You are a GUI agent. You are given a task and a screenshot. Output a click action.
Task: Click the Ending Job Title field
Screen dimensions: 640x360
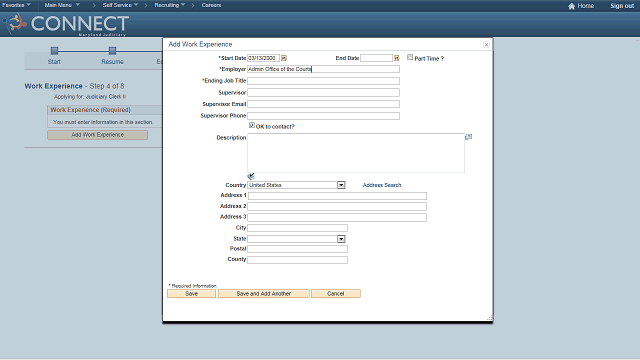pos(323,81)
